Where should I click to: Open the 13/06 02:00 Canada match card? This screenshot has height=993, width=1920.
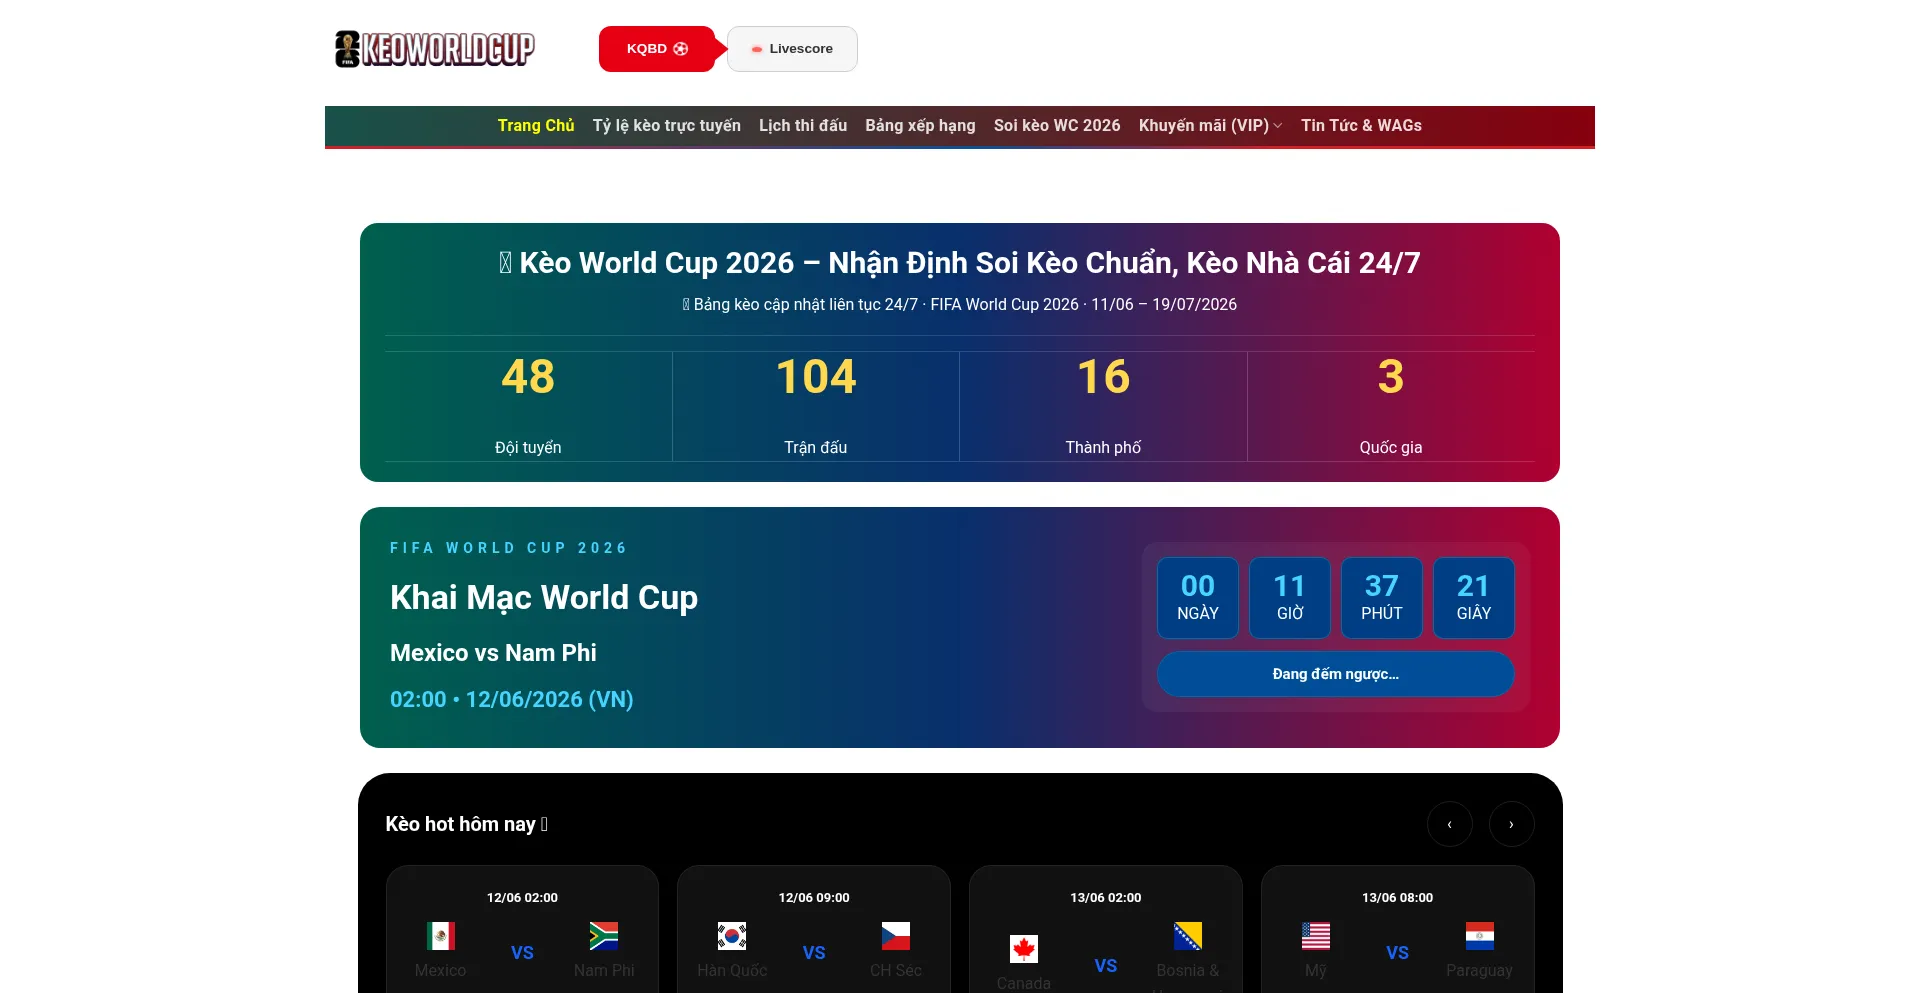[1106, 930]
